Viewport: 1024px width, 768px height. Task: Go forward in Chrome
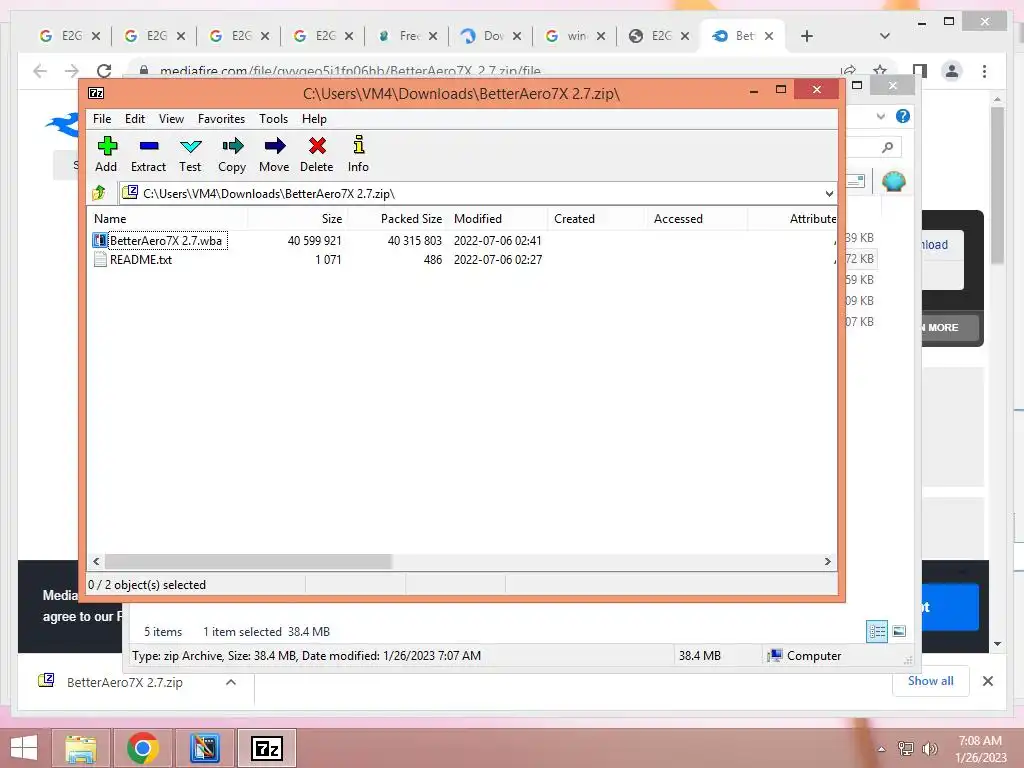coord(72,71)
